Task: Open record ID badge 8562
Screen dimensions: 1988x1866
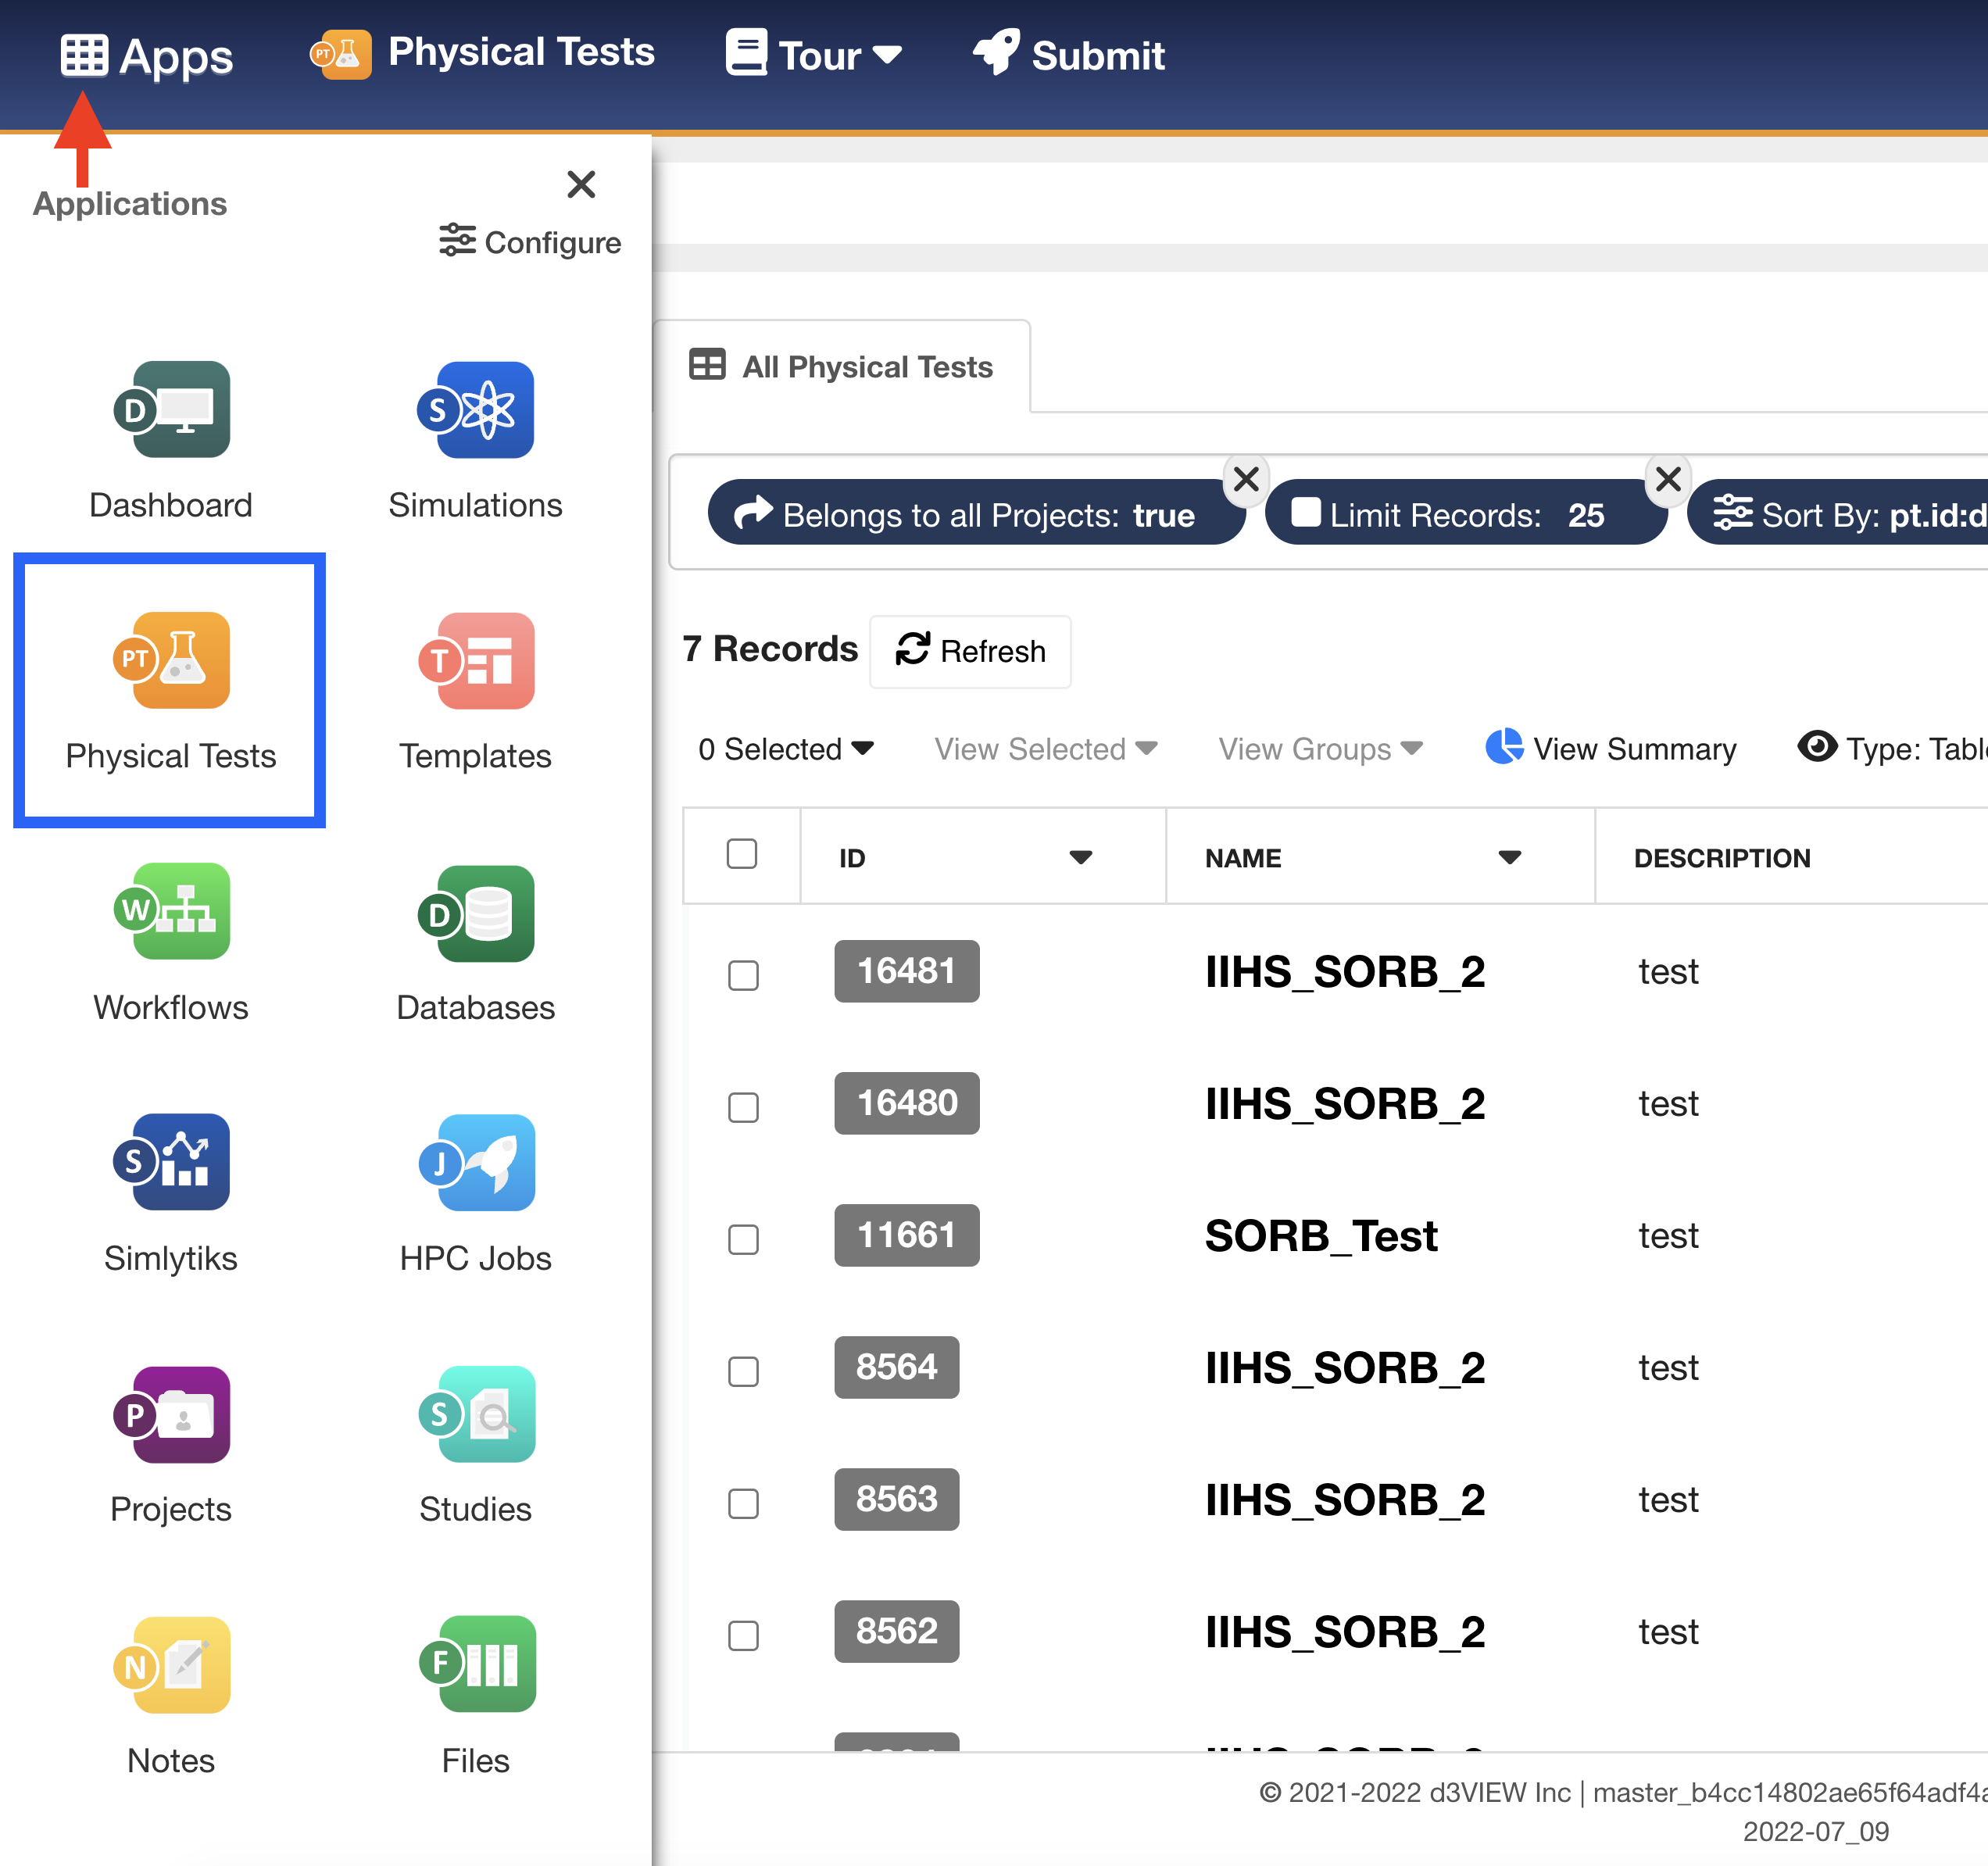Action: tap(897, 1631)
